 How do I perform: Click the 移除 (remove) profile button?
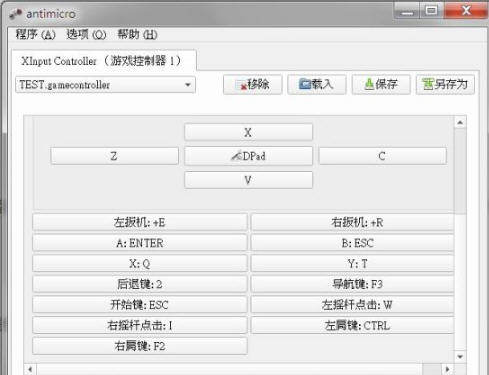point(253,84)
